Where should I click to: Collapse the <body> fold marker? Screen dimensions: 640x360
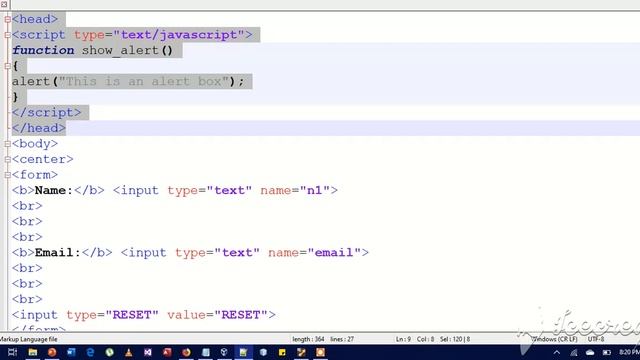click(x=7, y=144)
